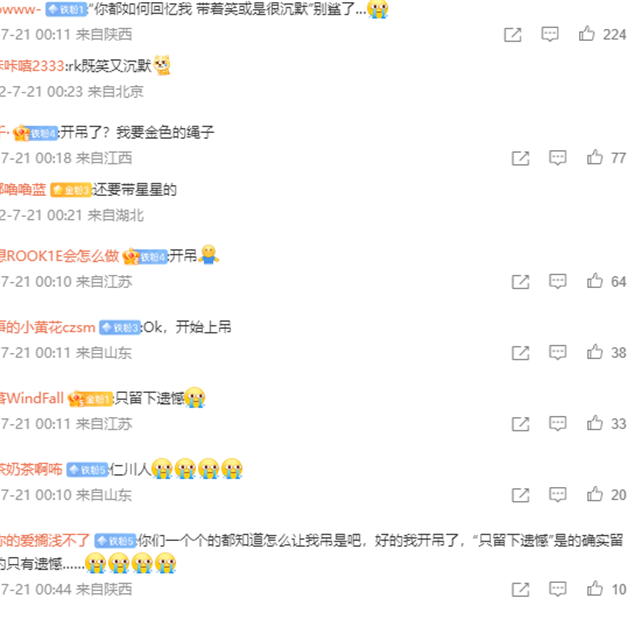Click the 金粉3 badge beside 噜噜蓝
Screen dimensions: 640x619
pyautogui.click(x=70, y=190)
